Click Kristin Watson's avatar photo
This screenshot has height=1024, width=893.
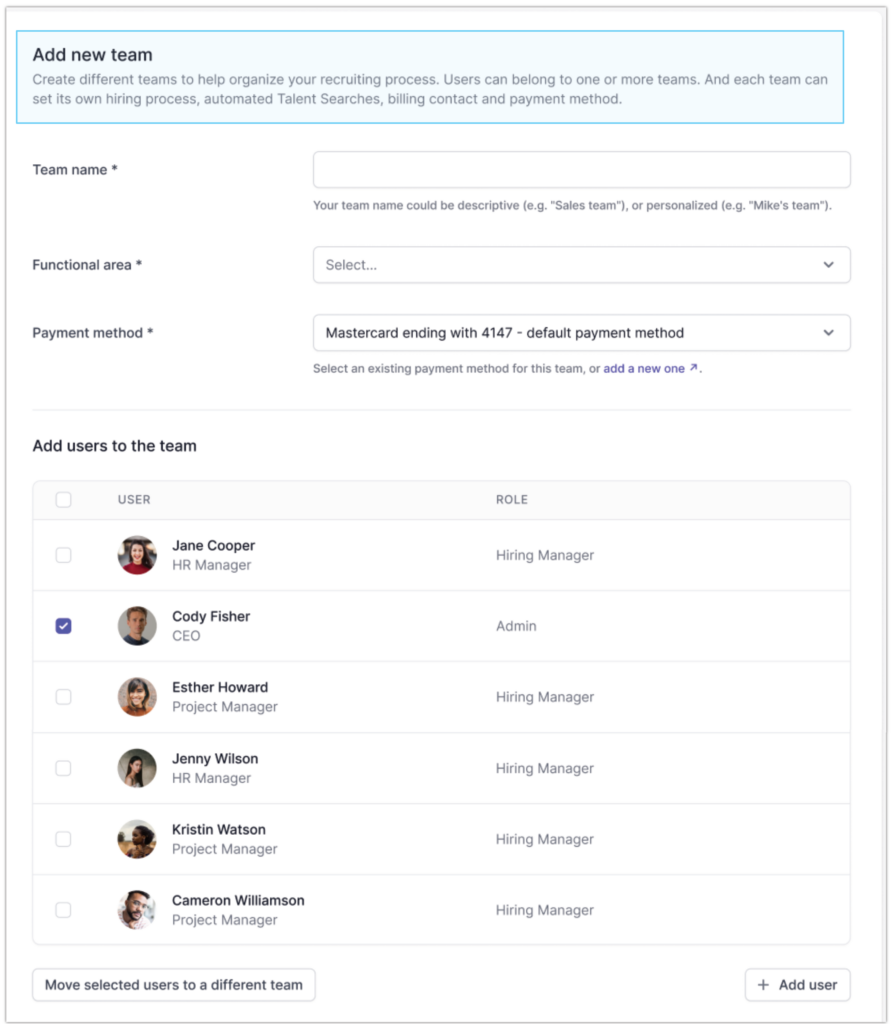coord(137,839)
